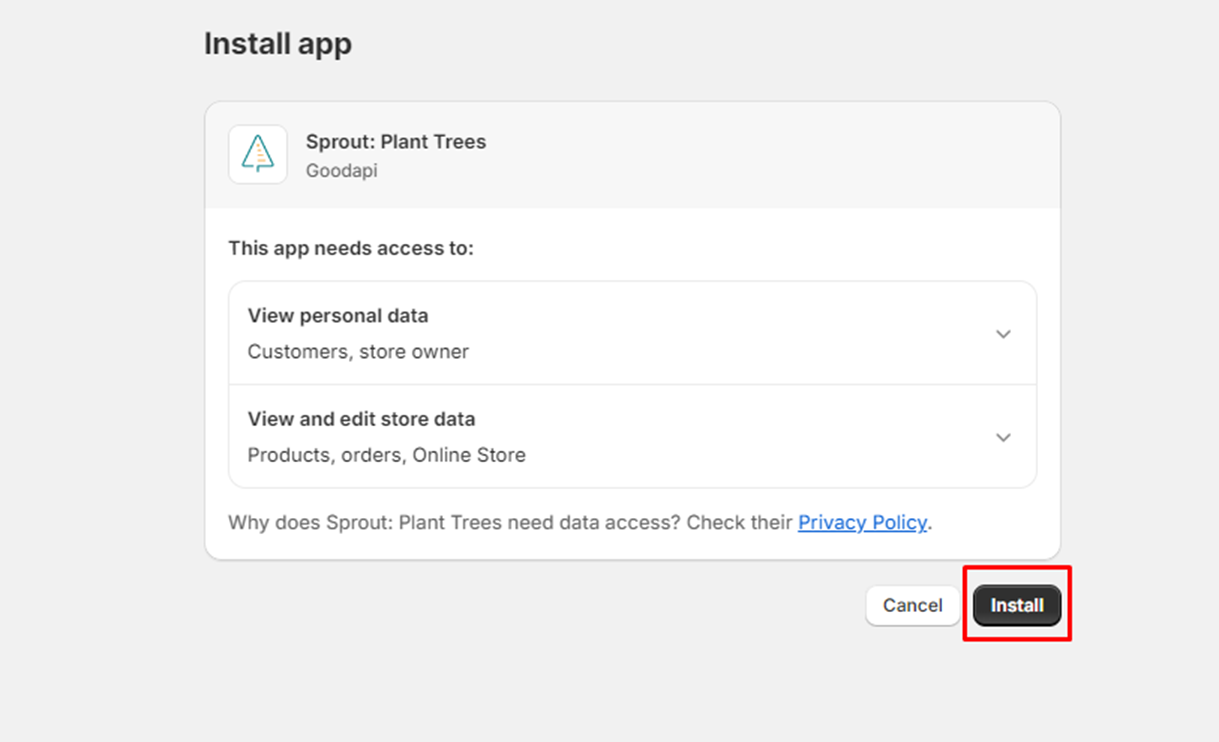This screenshot has height=742, width=1219.
Task: Select the View personal data label
Action: [337, 316]
